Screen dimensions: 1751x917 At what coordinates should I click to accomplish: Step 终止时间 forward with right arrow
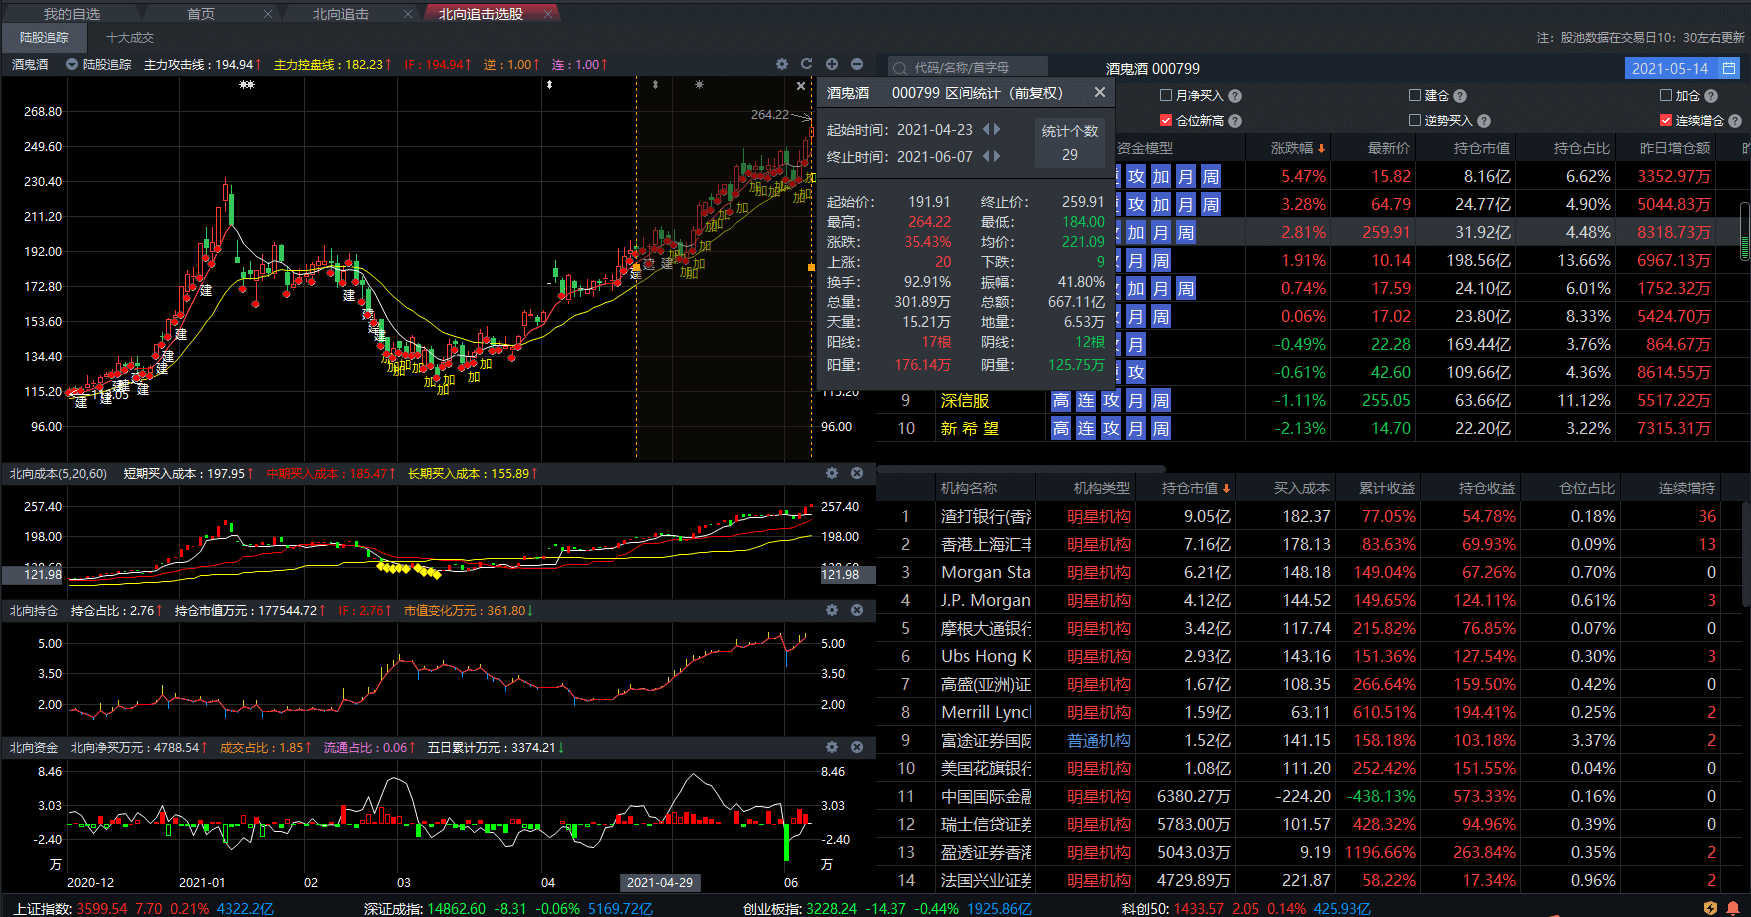[997, 156]
